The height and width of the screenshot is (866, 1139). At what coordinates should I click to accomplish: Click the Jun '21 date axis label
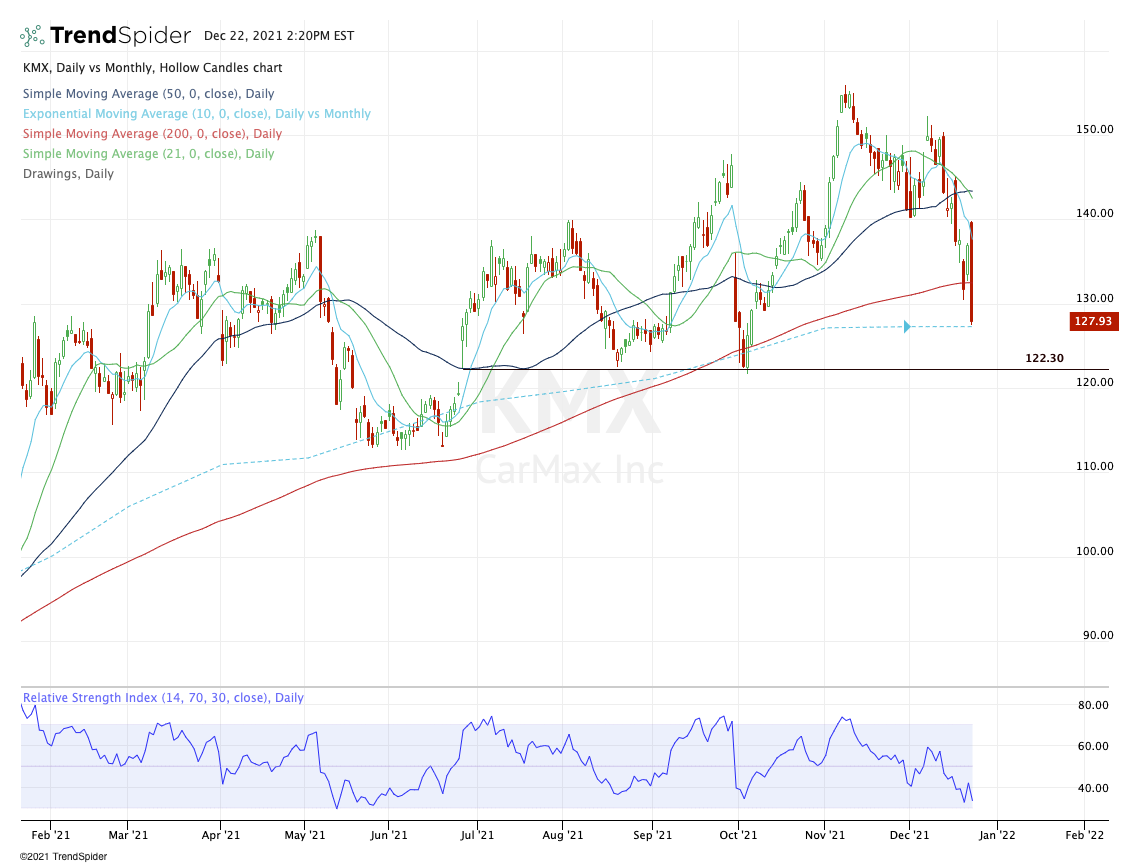(389, 835)
